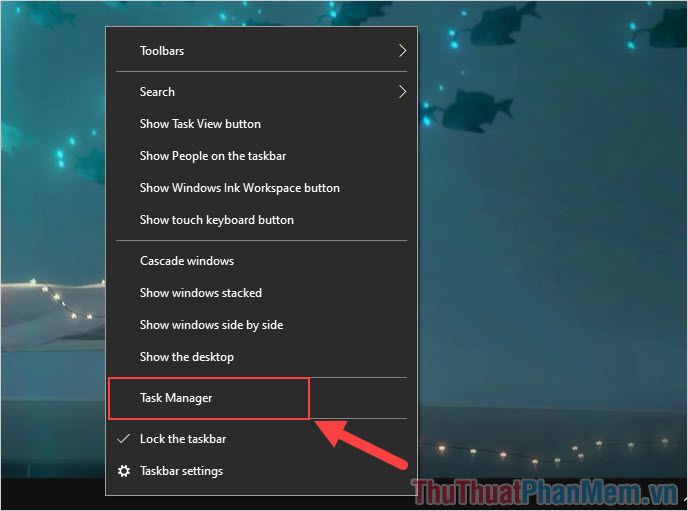Select Show windows side by side

click(261, 325)
